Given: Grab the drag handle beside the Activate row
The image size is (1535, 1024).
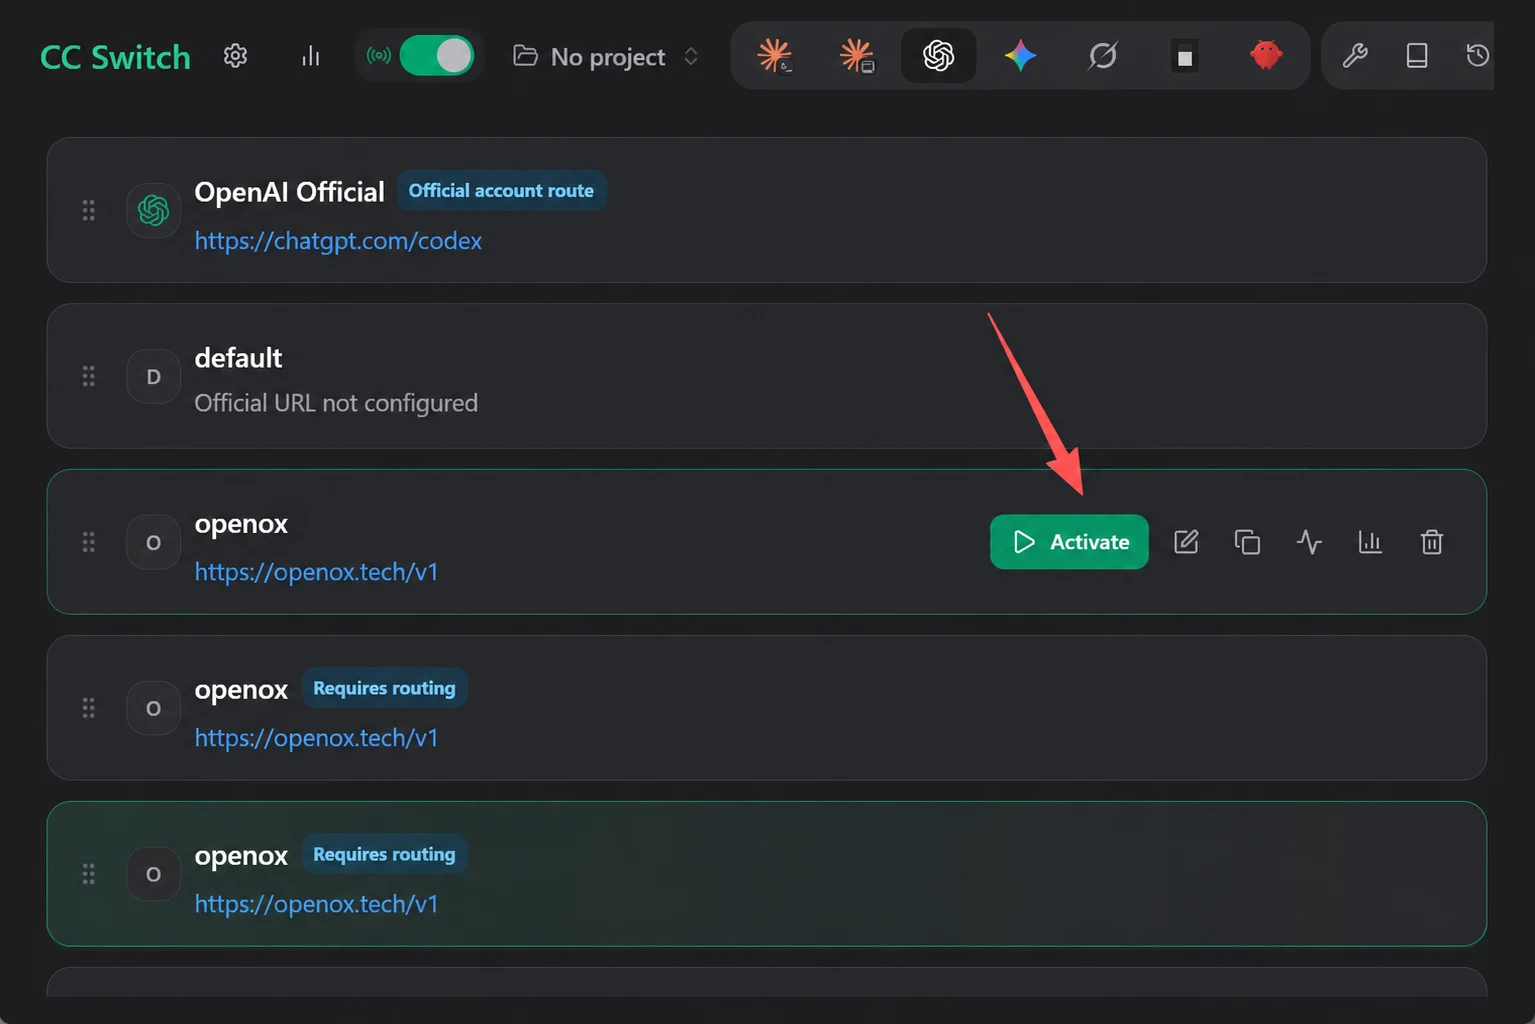Looking at the screenshot, I should click(89, 542).
